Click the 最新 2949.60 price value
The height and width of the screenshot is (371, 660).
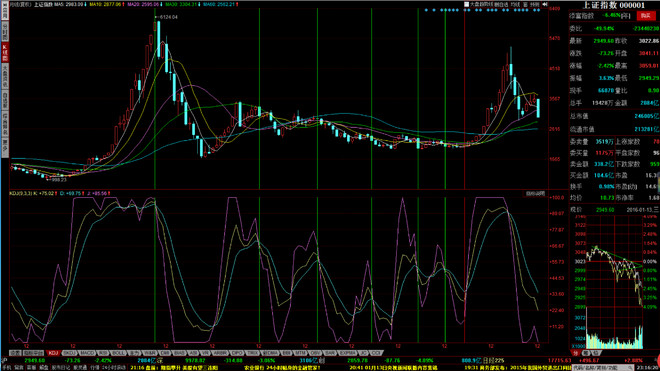[604, 41]
